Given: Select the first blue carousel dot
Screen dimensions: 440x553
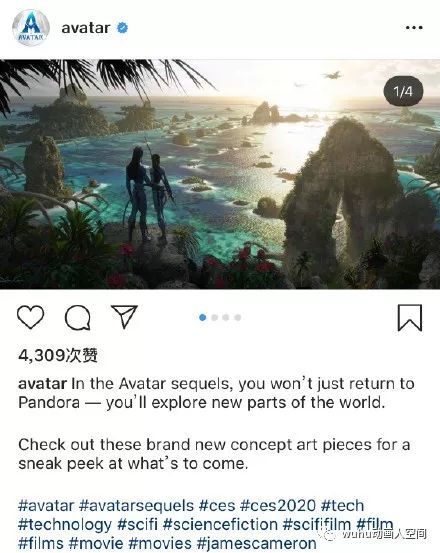Looking at the screenshot, I should click(x=202, y=317).
